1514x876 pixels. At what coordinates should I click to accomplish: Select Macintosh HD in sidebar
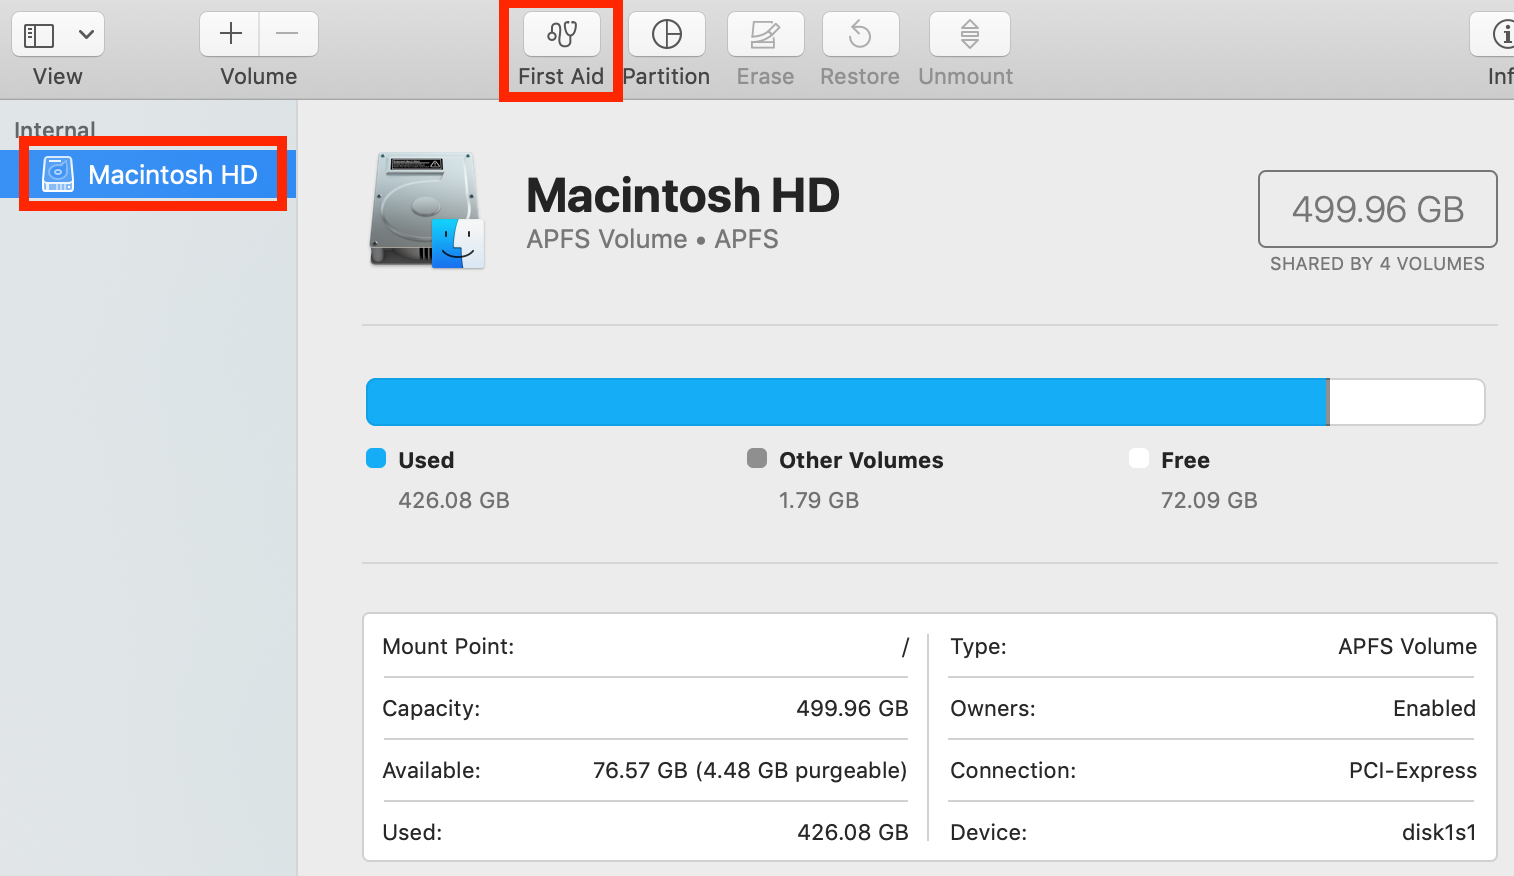pos(148,174)
